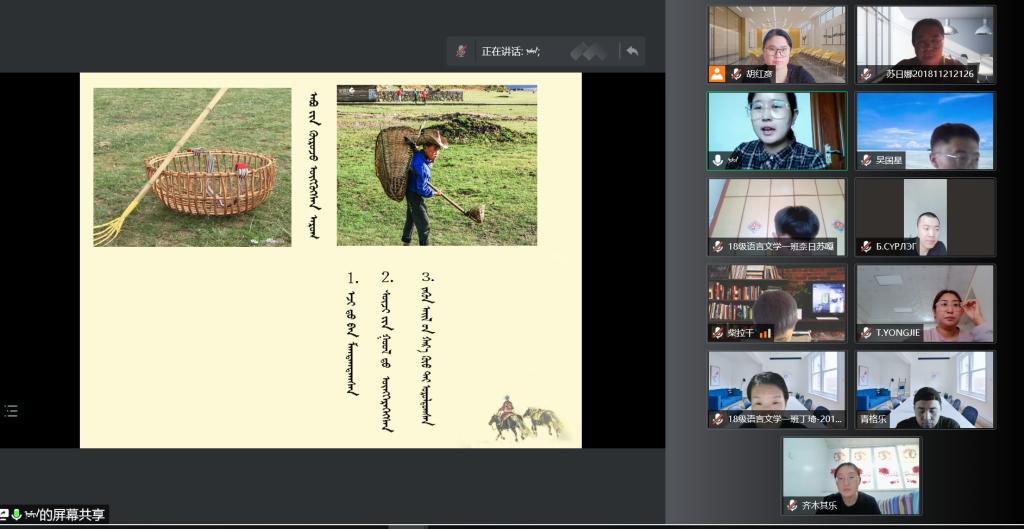Image resolution: width=1024 pixels, height=529 pixels.
Task: Open the slide list menu icon
Action: tap(11, 410)
